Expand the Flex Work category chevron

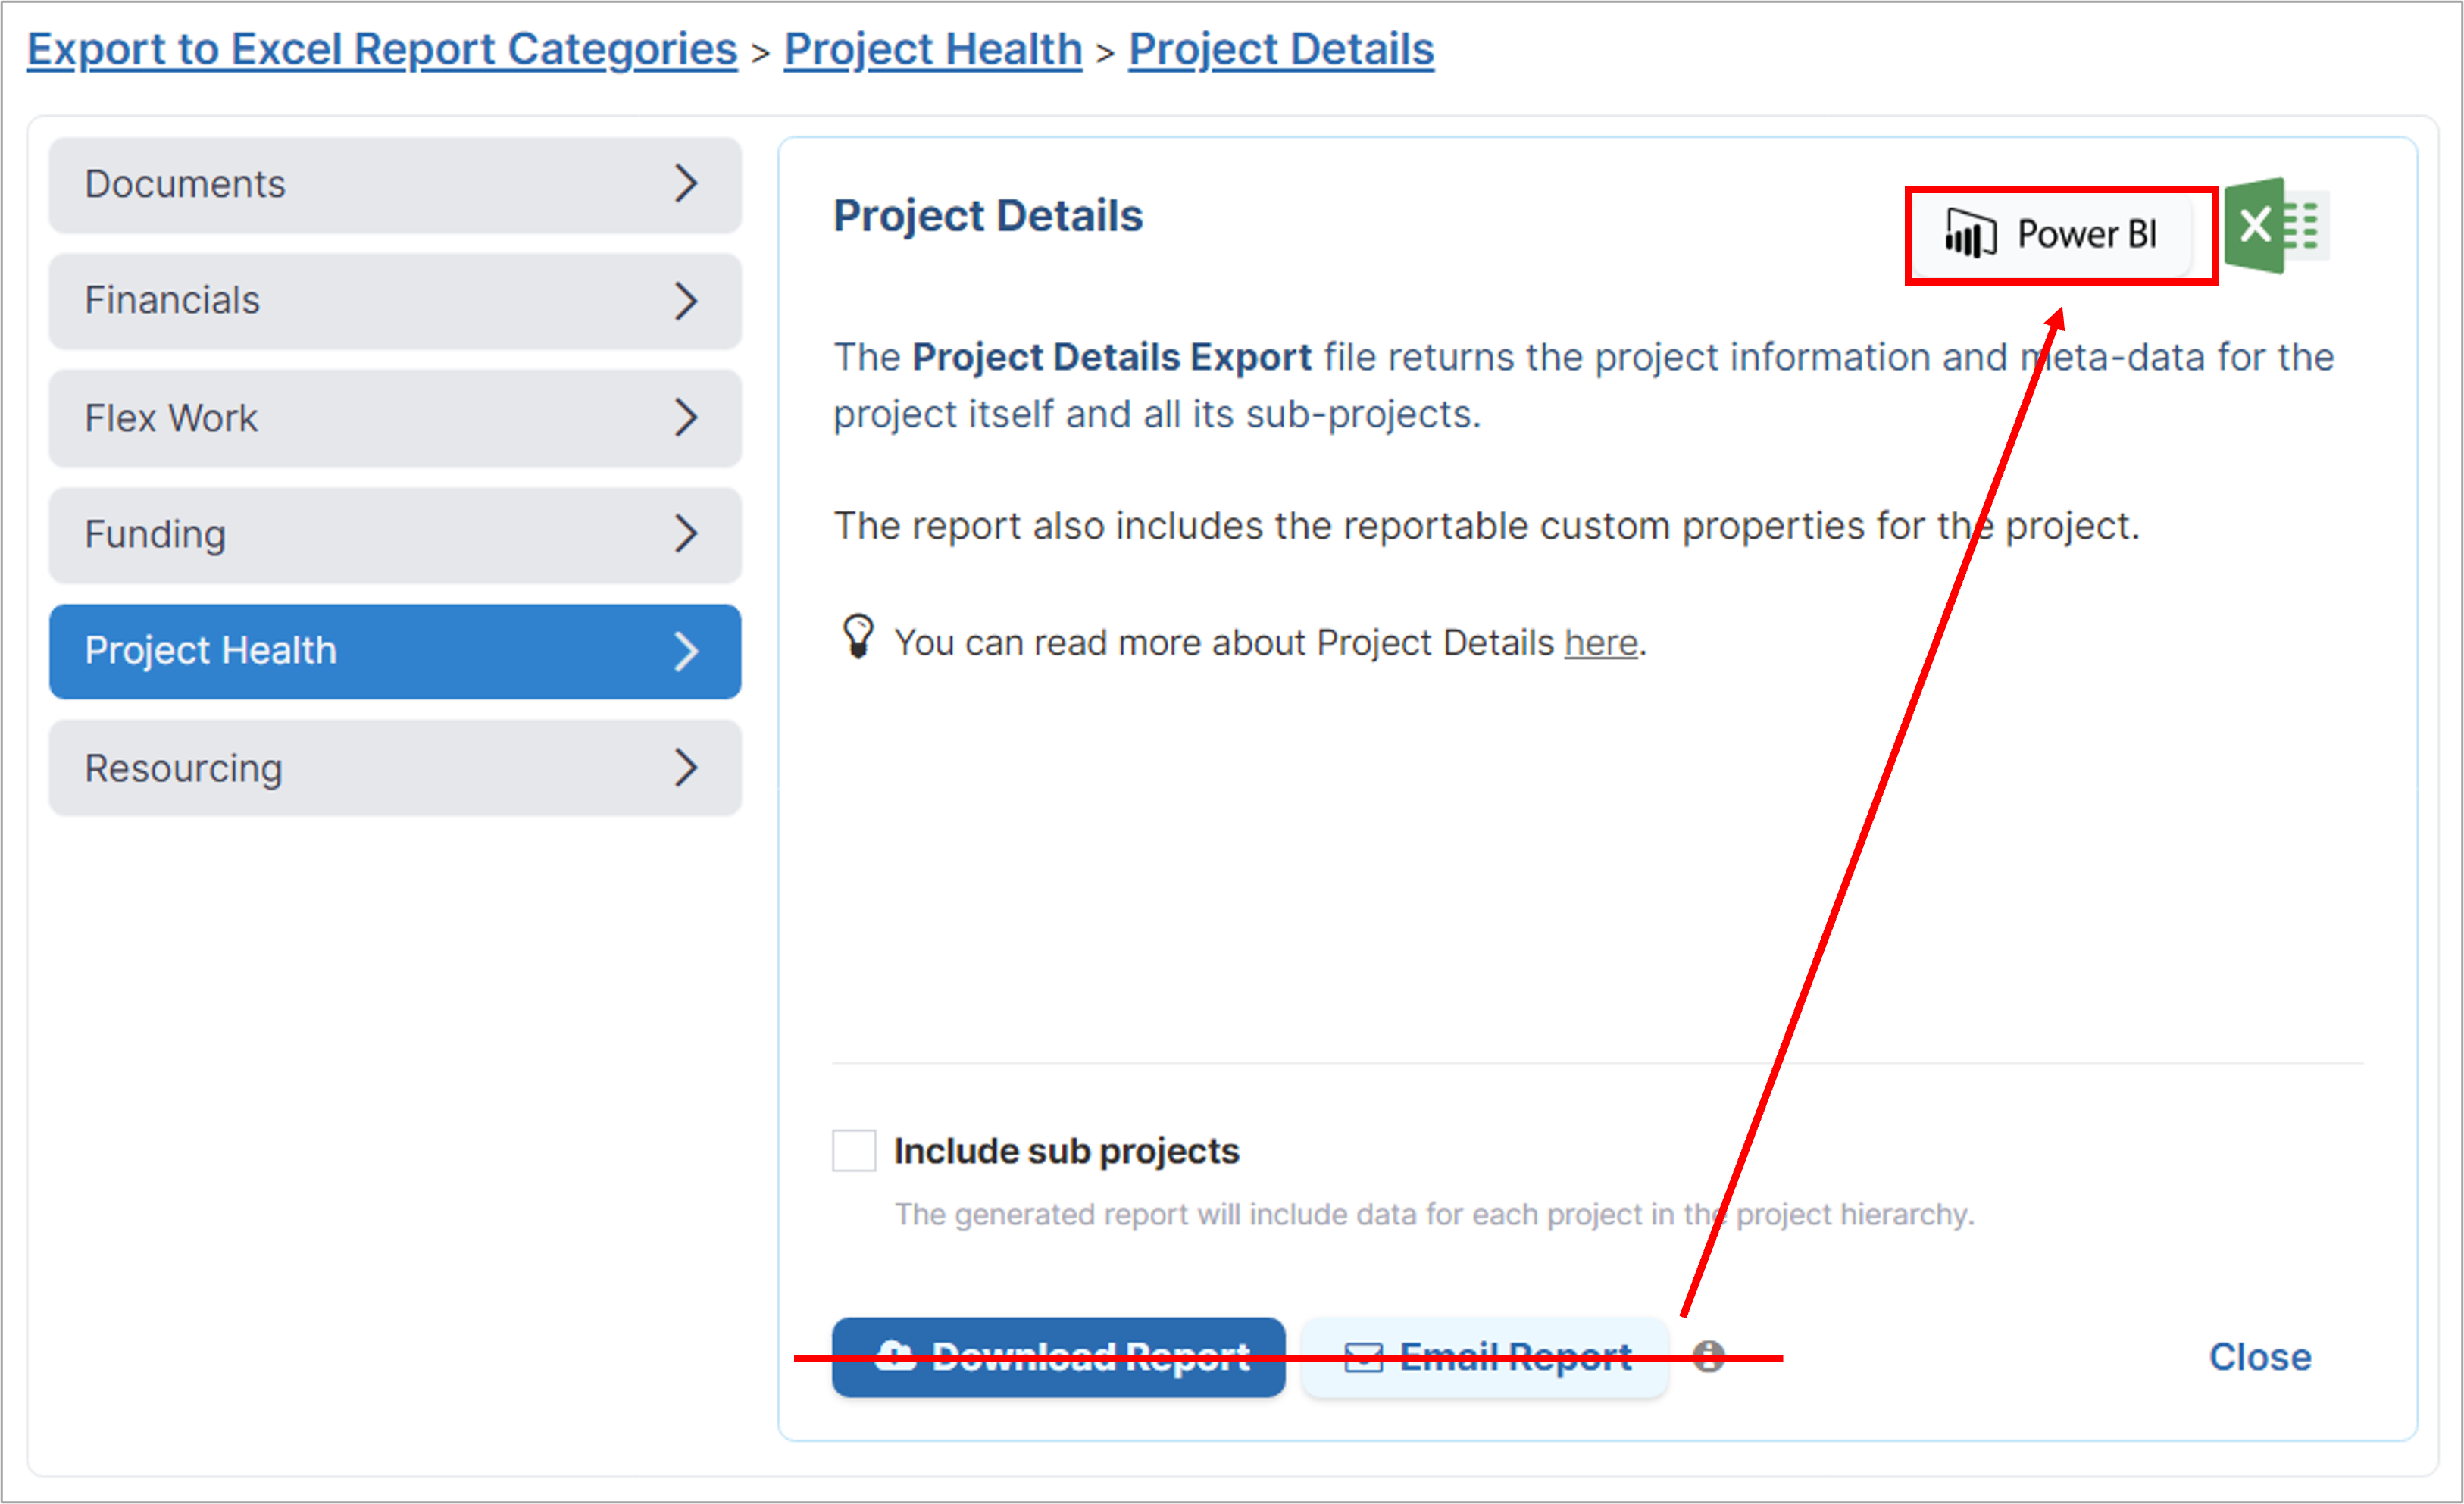tap(686, 418)
